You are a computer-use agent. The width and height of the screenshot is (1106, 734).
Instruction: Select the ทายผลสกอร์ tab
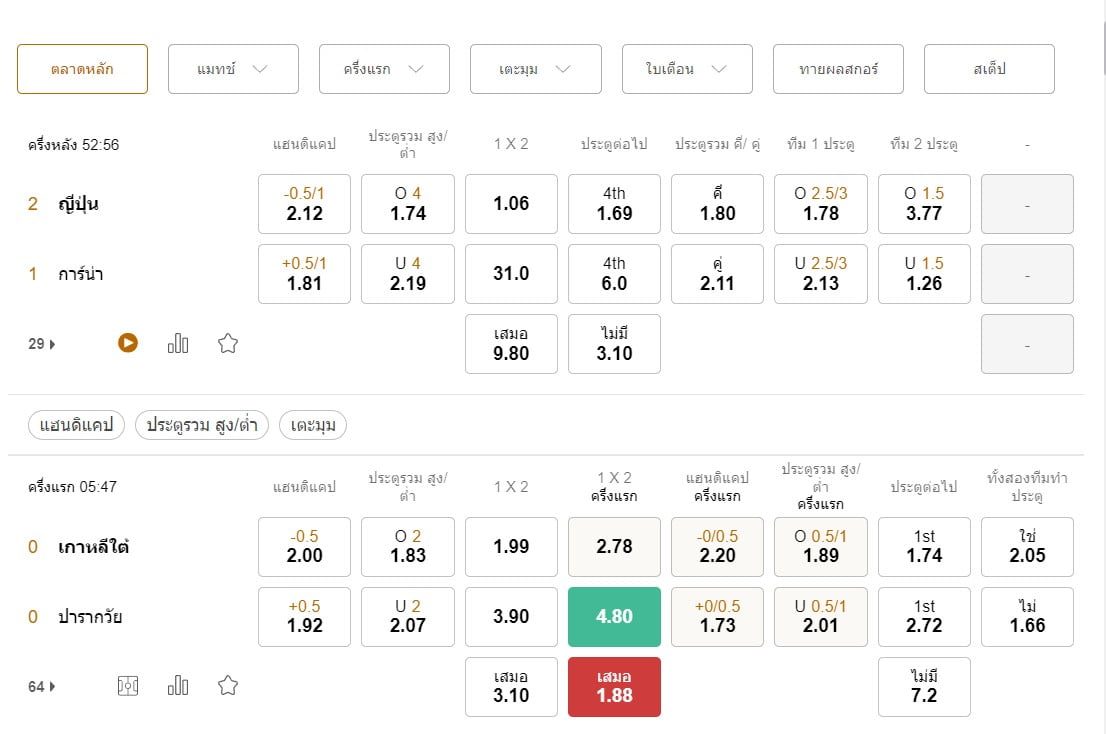[838, 69]
